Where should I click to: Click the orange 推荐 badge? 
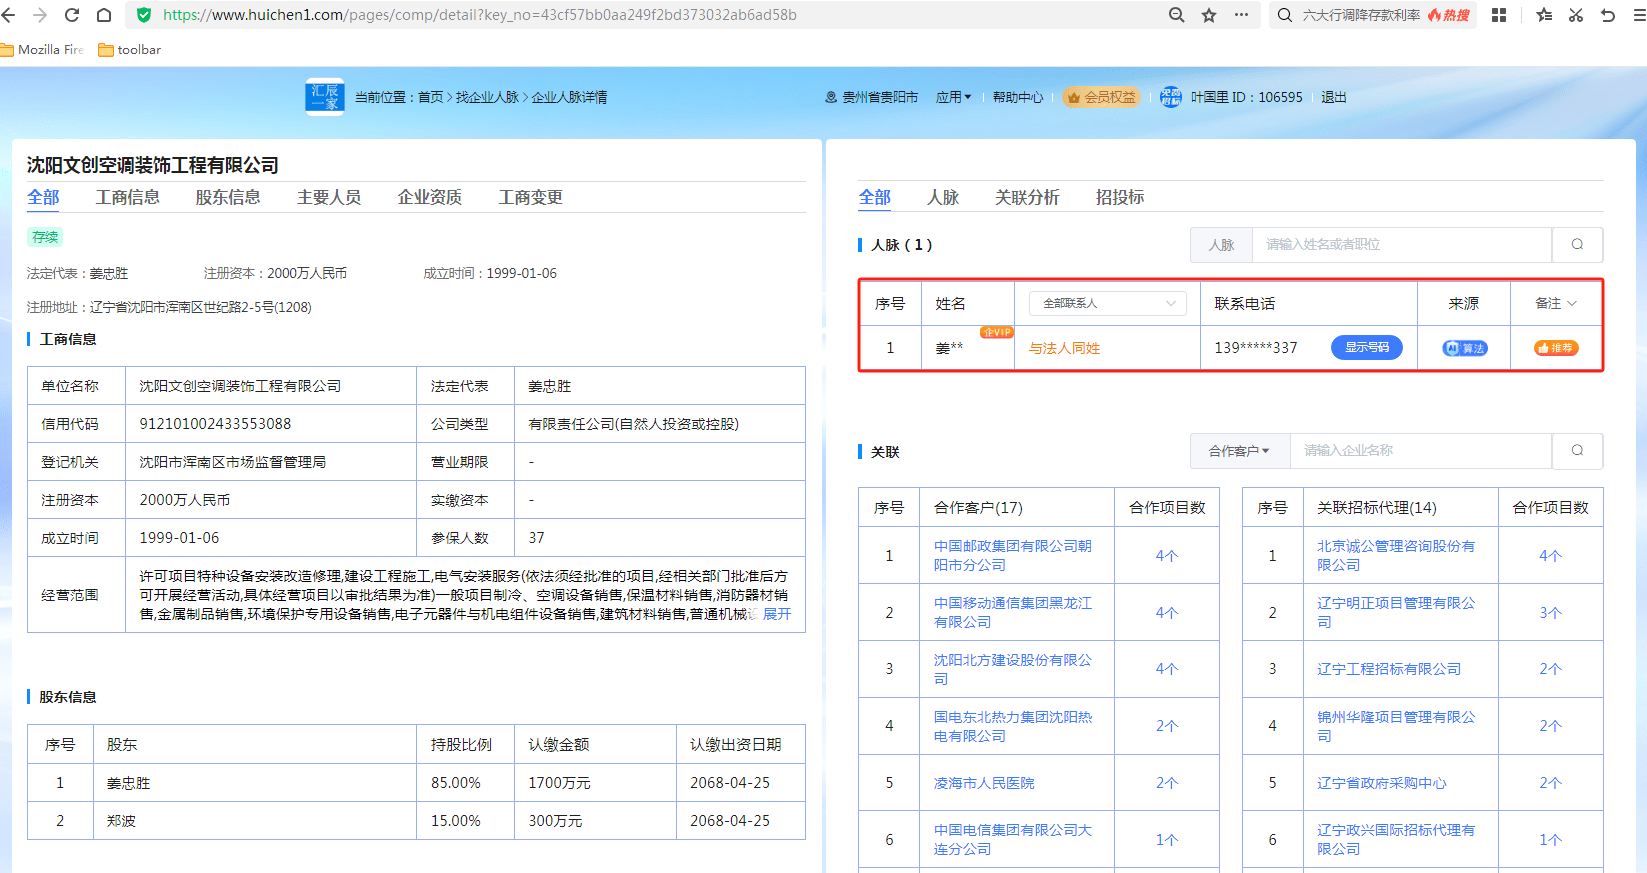1556,348
